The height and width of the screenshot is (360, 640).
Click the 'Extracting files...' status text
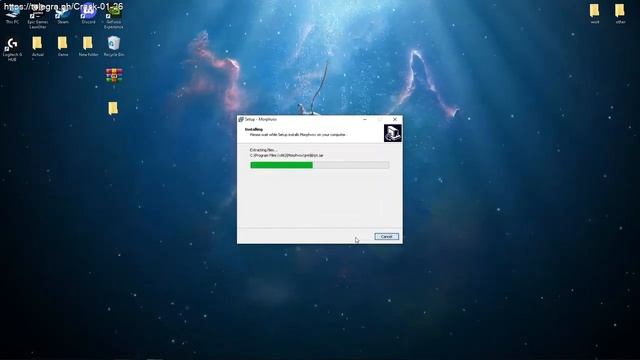click(263, 150)
